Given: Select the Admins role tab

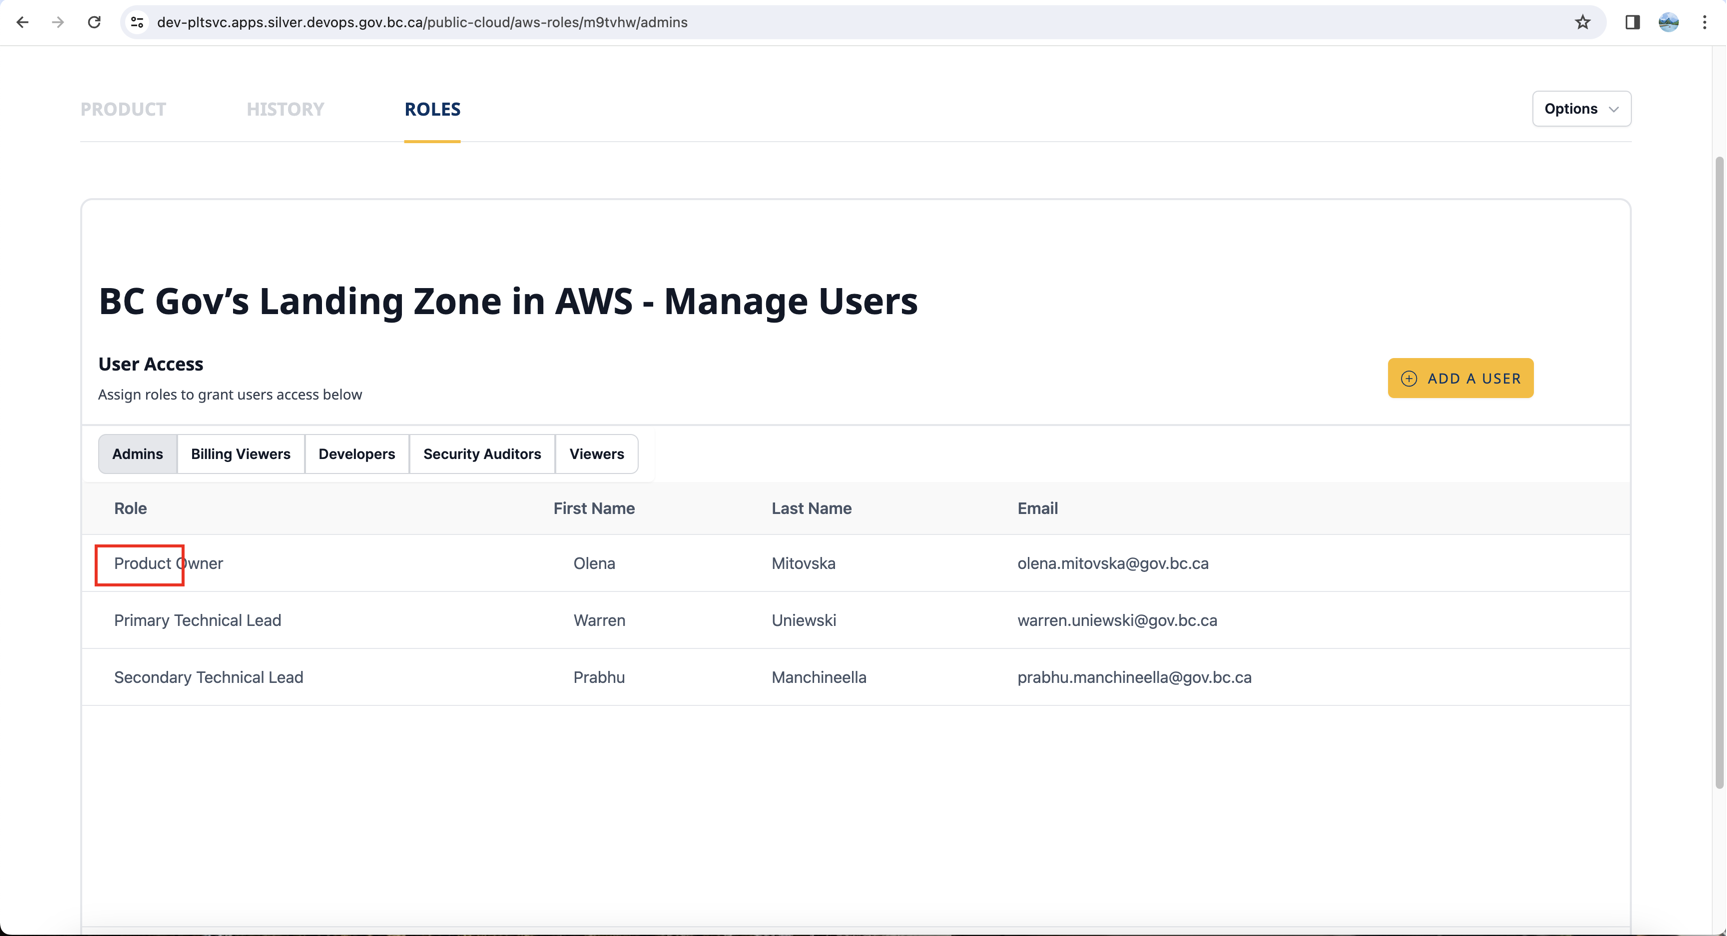Looking at the screenshot, I should (x=137, y=454).
